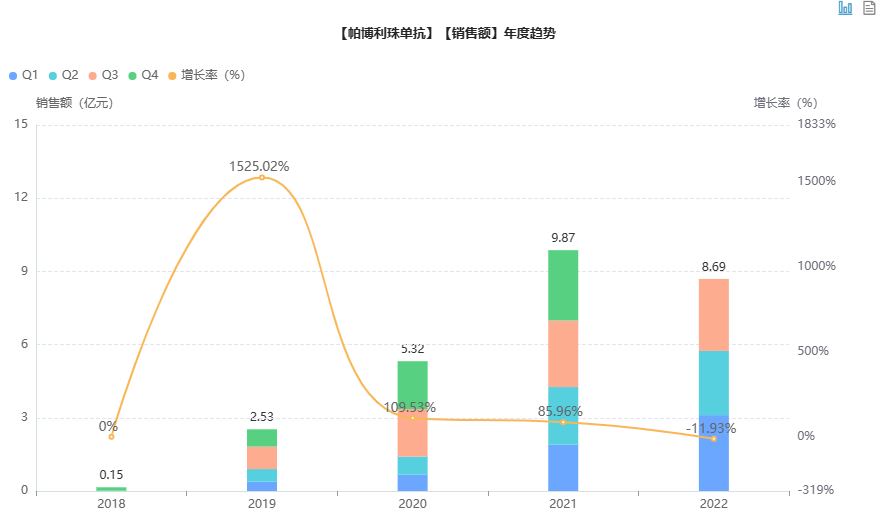
Task: Select the 2022 Q2 cyan bar segment
Action: click(x=713, y=382)
